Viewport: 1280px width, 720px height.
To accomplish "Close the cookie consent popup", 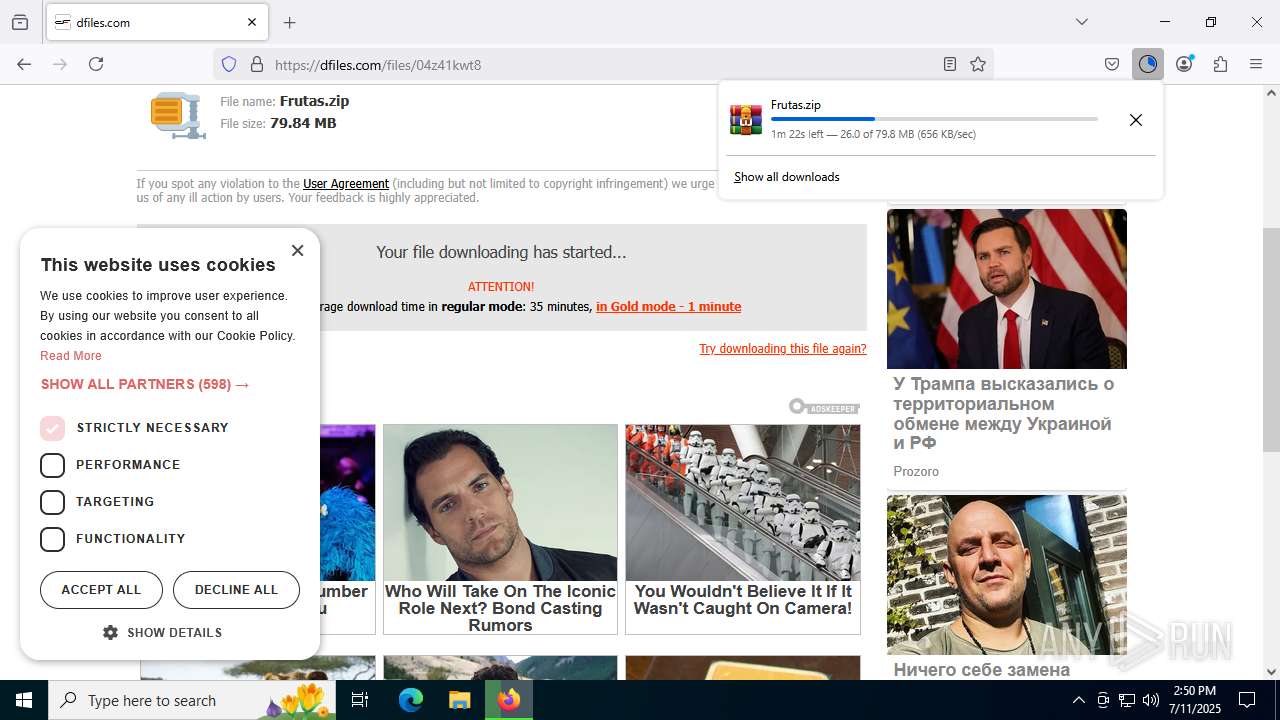I will tap(297, 251).
